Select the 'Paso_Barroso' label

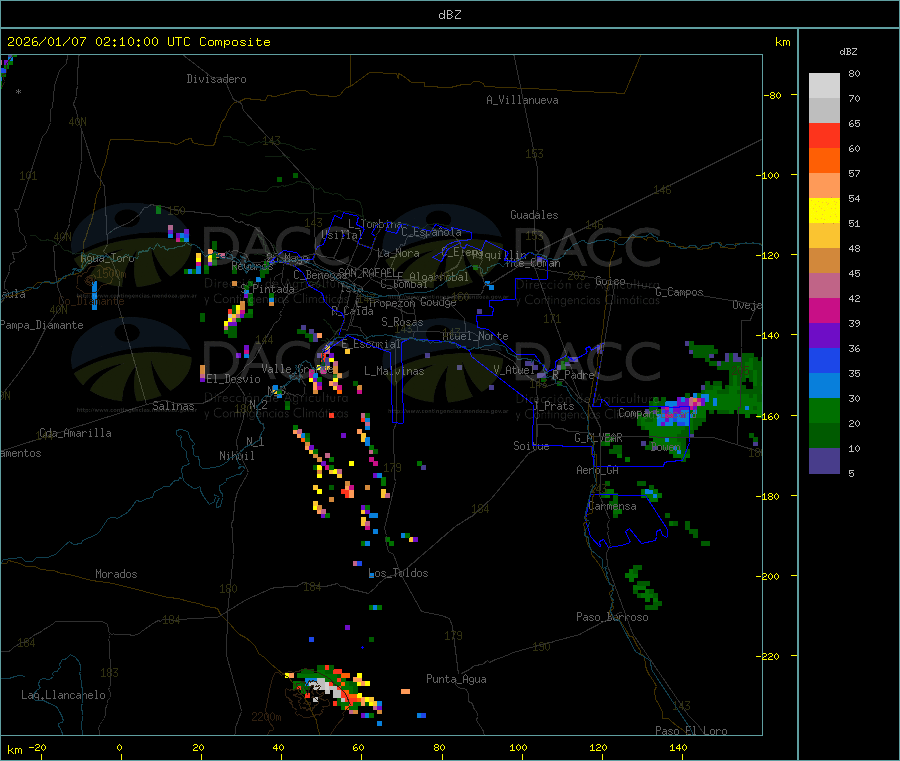pos(612,617)
